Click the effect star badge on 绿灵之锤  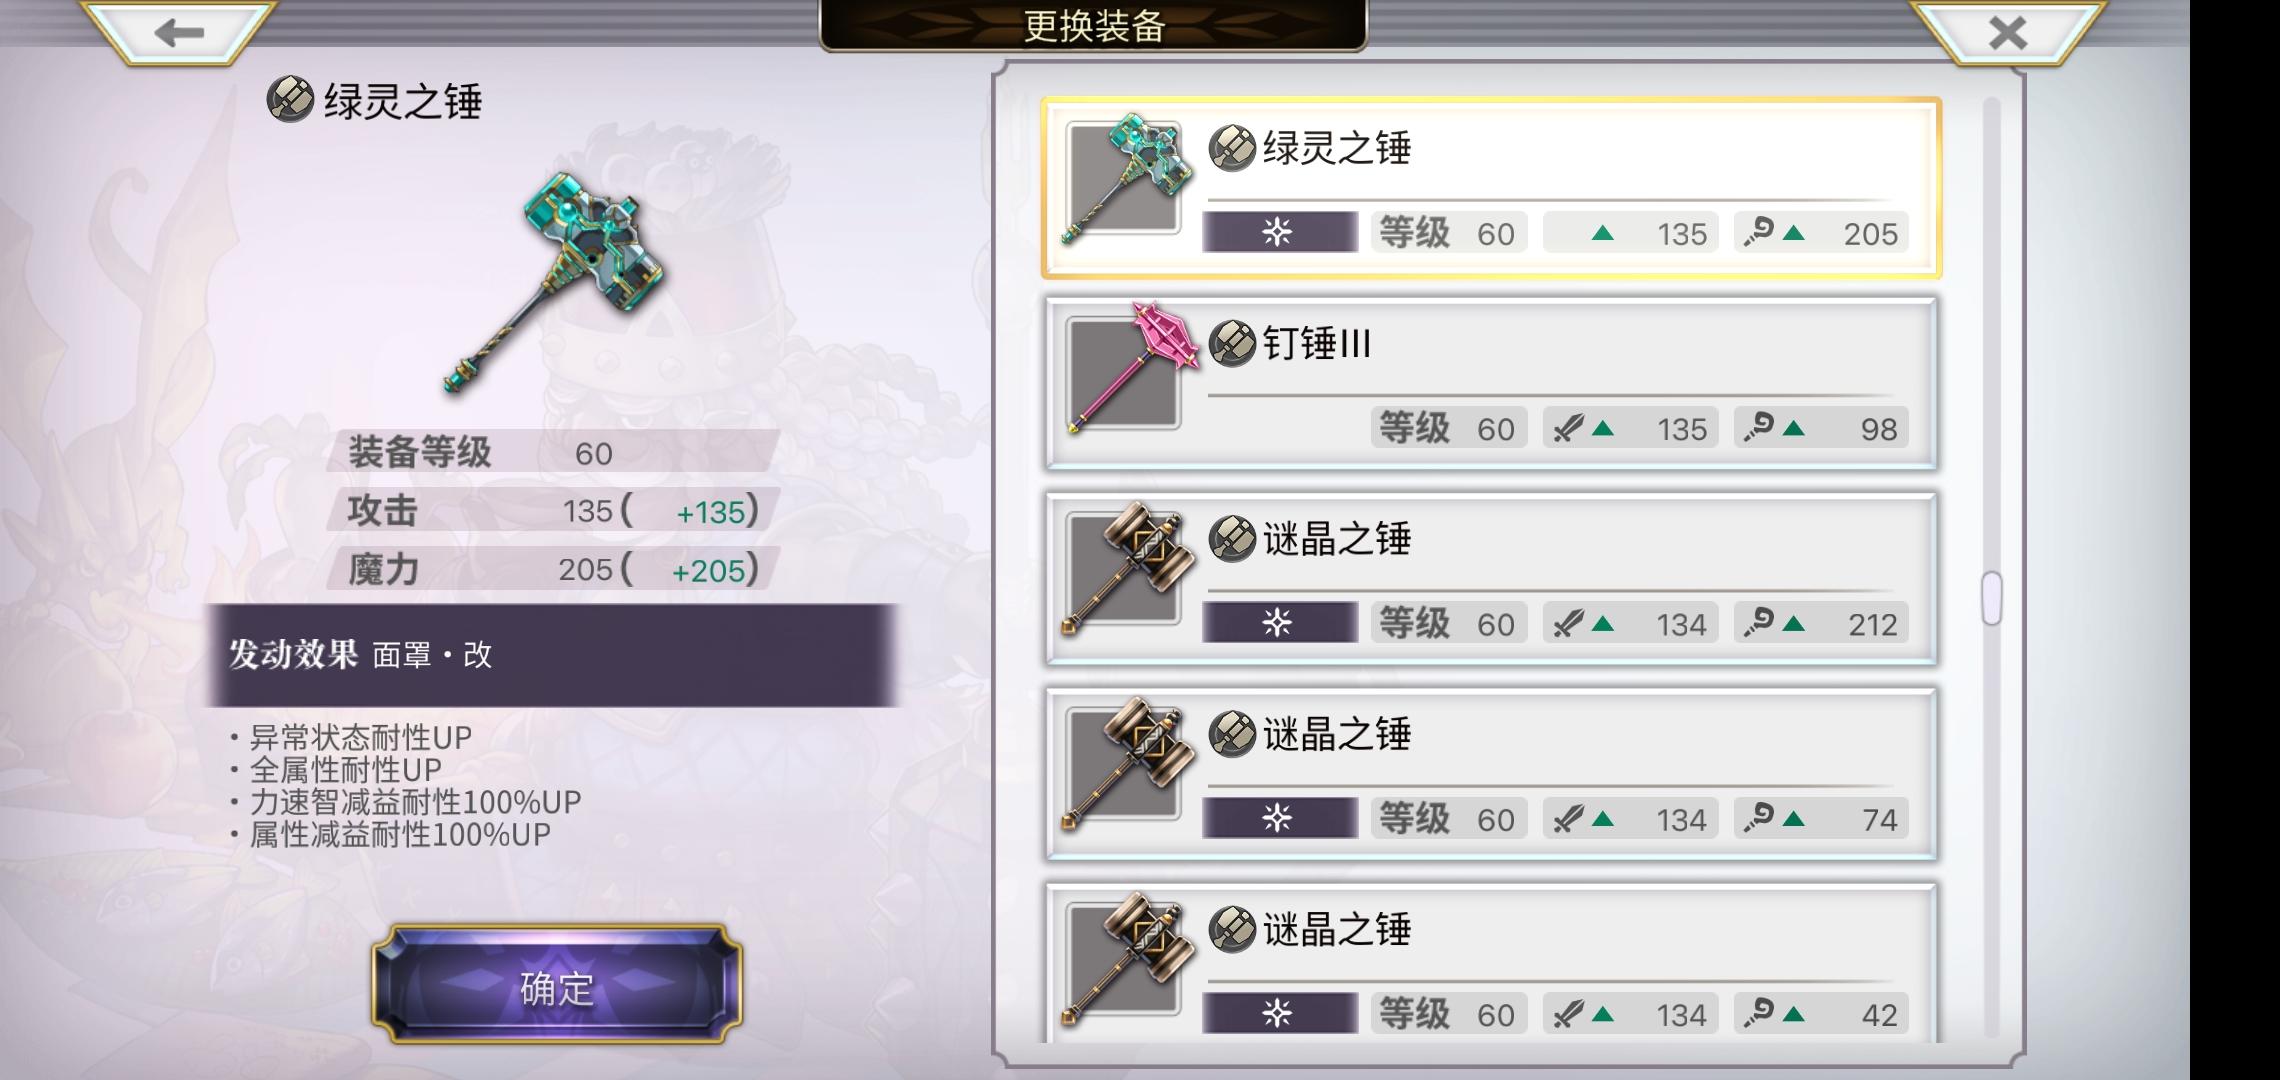coord(1279,232)
